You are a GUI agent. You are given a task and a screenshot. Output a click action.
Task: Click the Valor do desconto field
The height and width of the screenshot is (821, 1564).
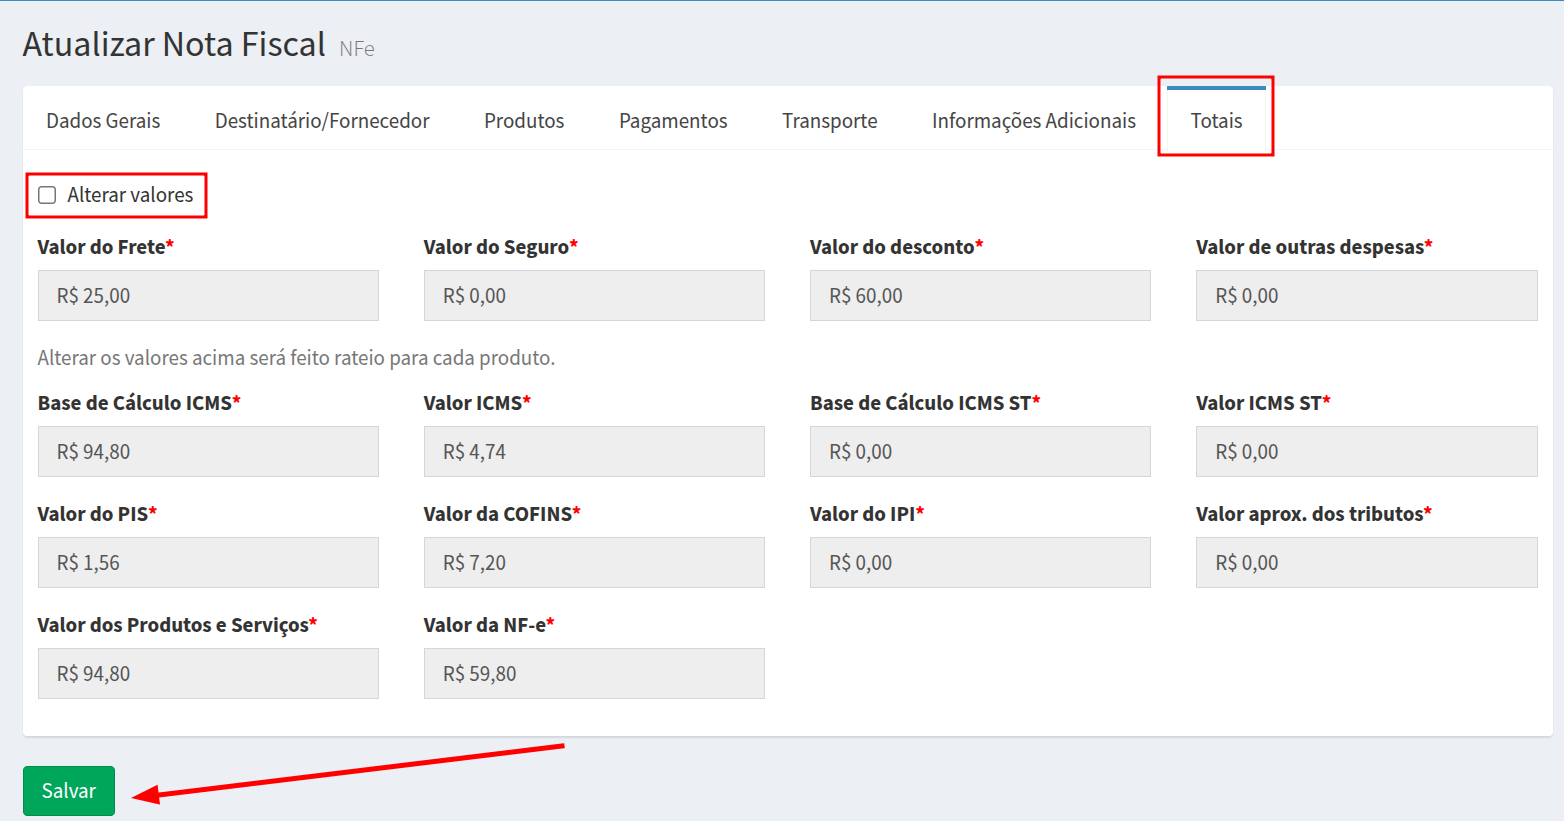pos(980,296)
